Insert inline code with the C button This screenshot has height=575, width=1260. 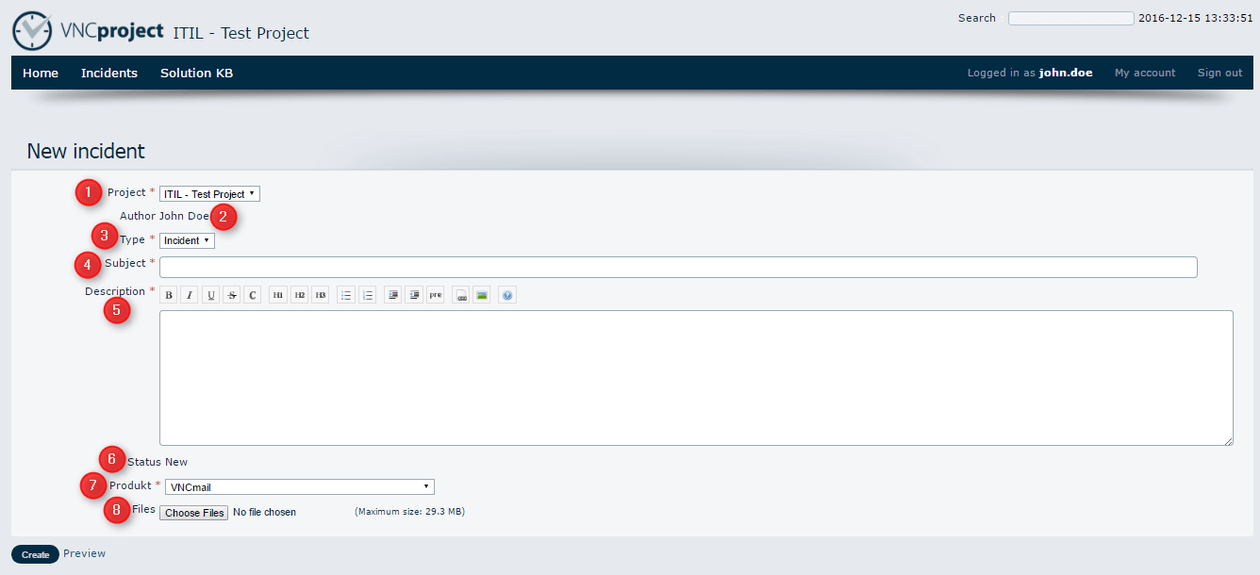(x=252, y=295)
